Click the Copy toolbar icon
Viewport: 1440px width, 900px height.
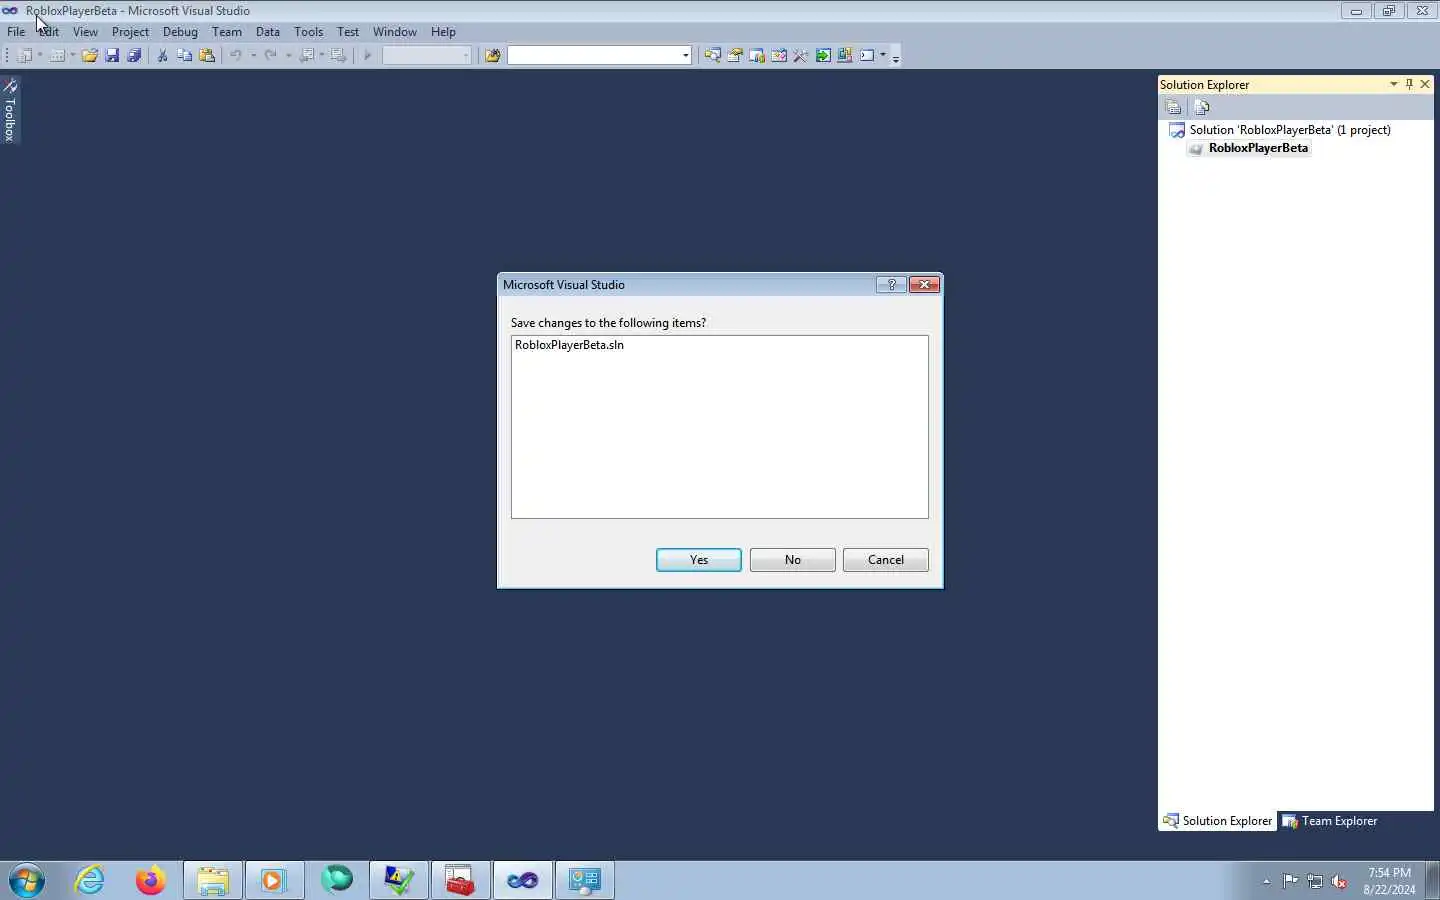(184, 56)
